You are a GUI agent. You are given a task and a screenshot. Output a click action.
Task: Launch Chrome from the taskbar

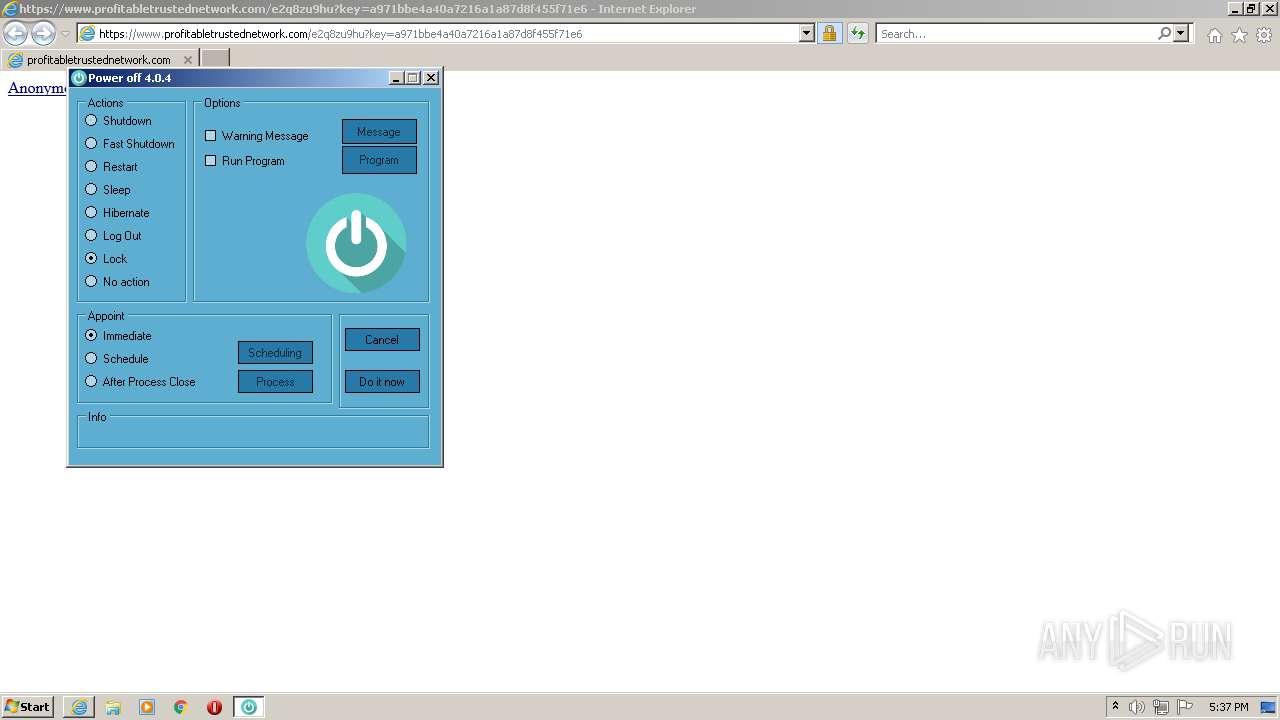click(x=181, y=707)
